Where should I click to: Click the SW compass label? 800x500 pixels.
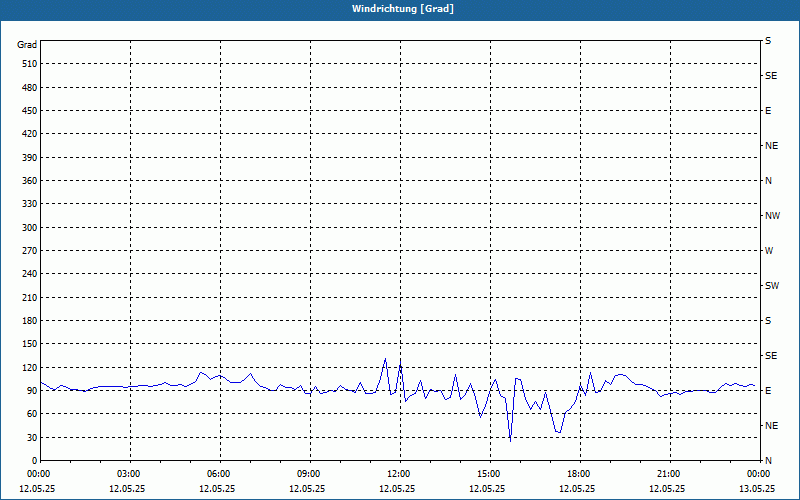tap(772, 286)
